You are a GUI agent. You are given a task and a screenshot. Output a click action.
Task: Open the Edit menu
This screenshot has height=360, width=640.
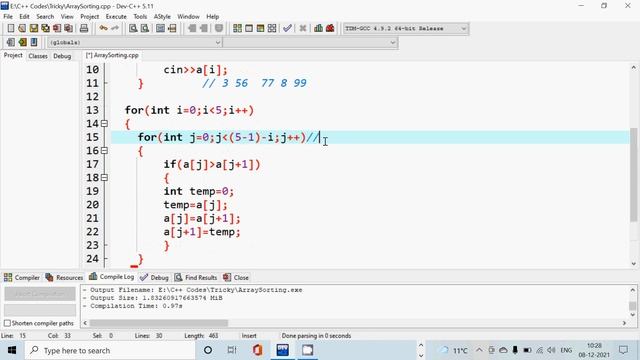point(24,16)
